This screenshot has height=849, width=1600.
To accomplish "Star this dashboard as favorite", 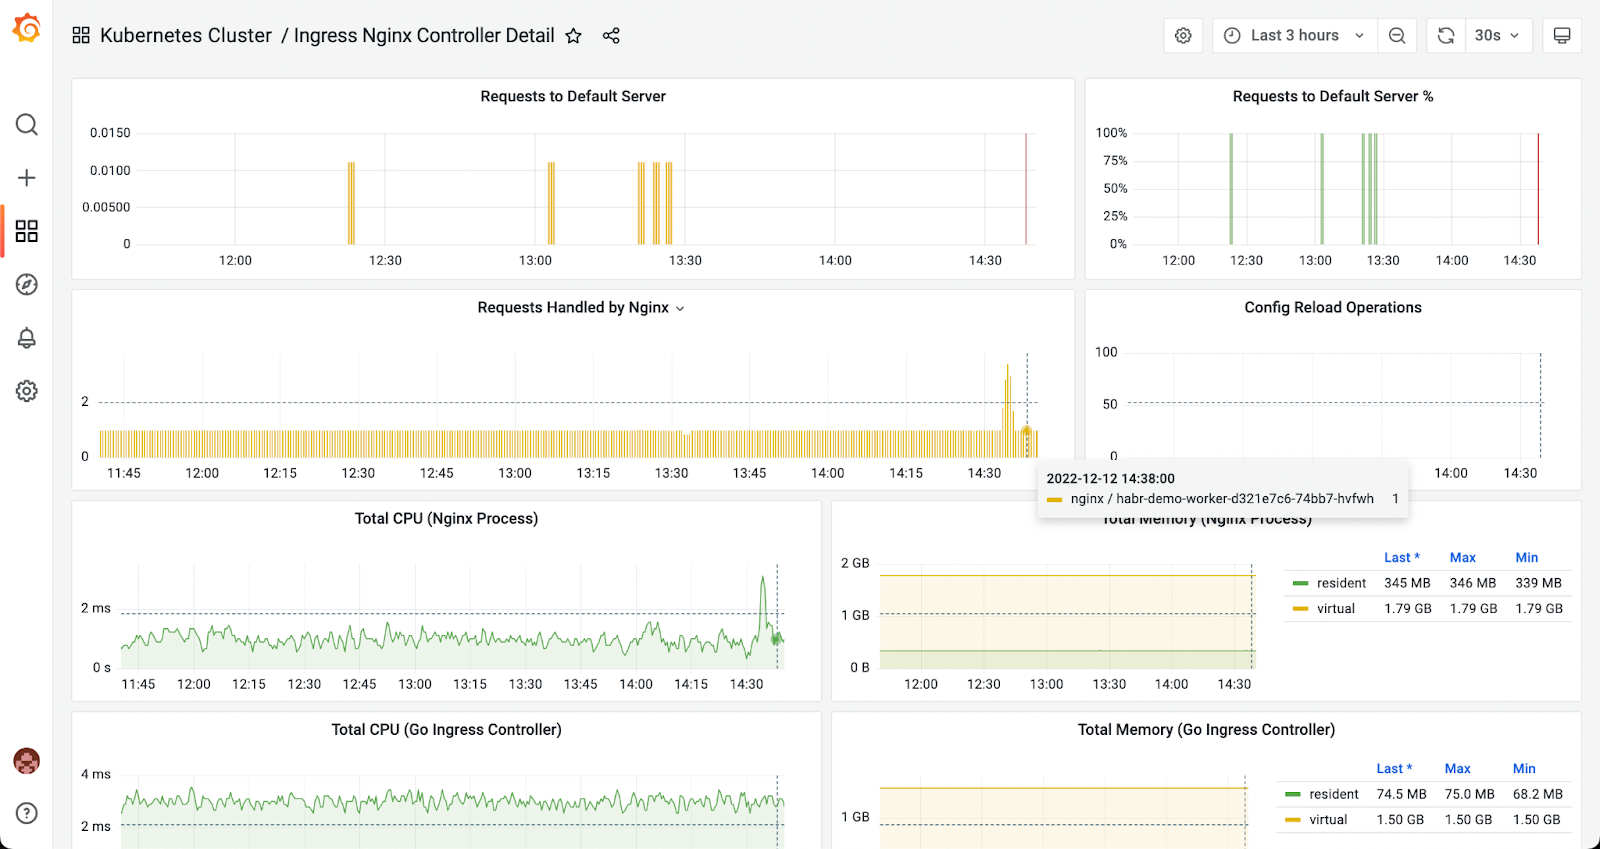I will click(x=573, y=36).
